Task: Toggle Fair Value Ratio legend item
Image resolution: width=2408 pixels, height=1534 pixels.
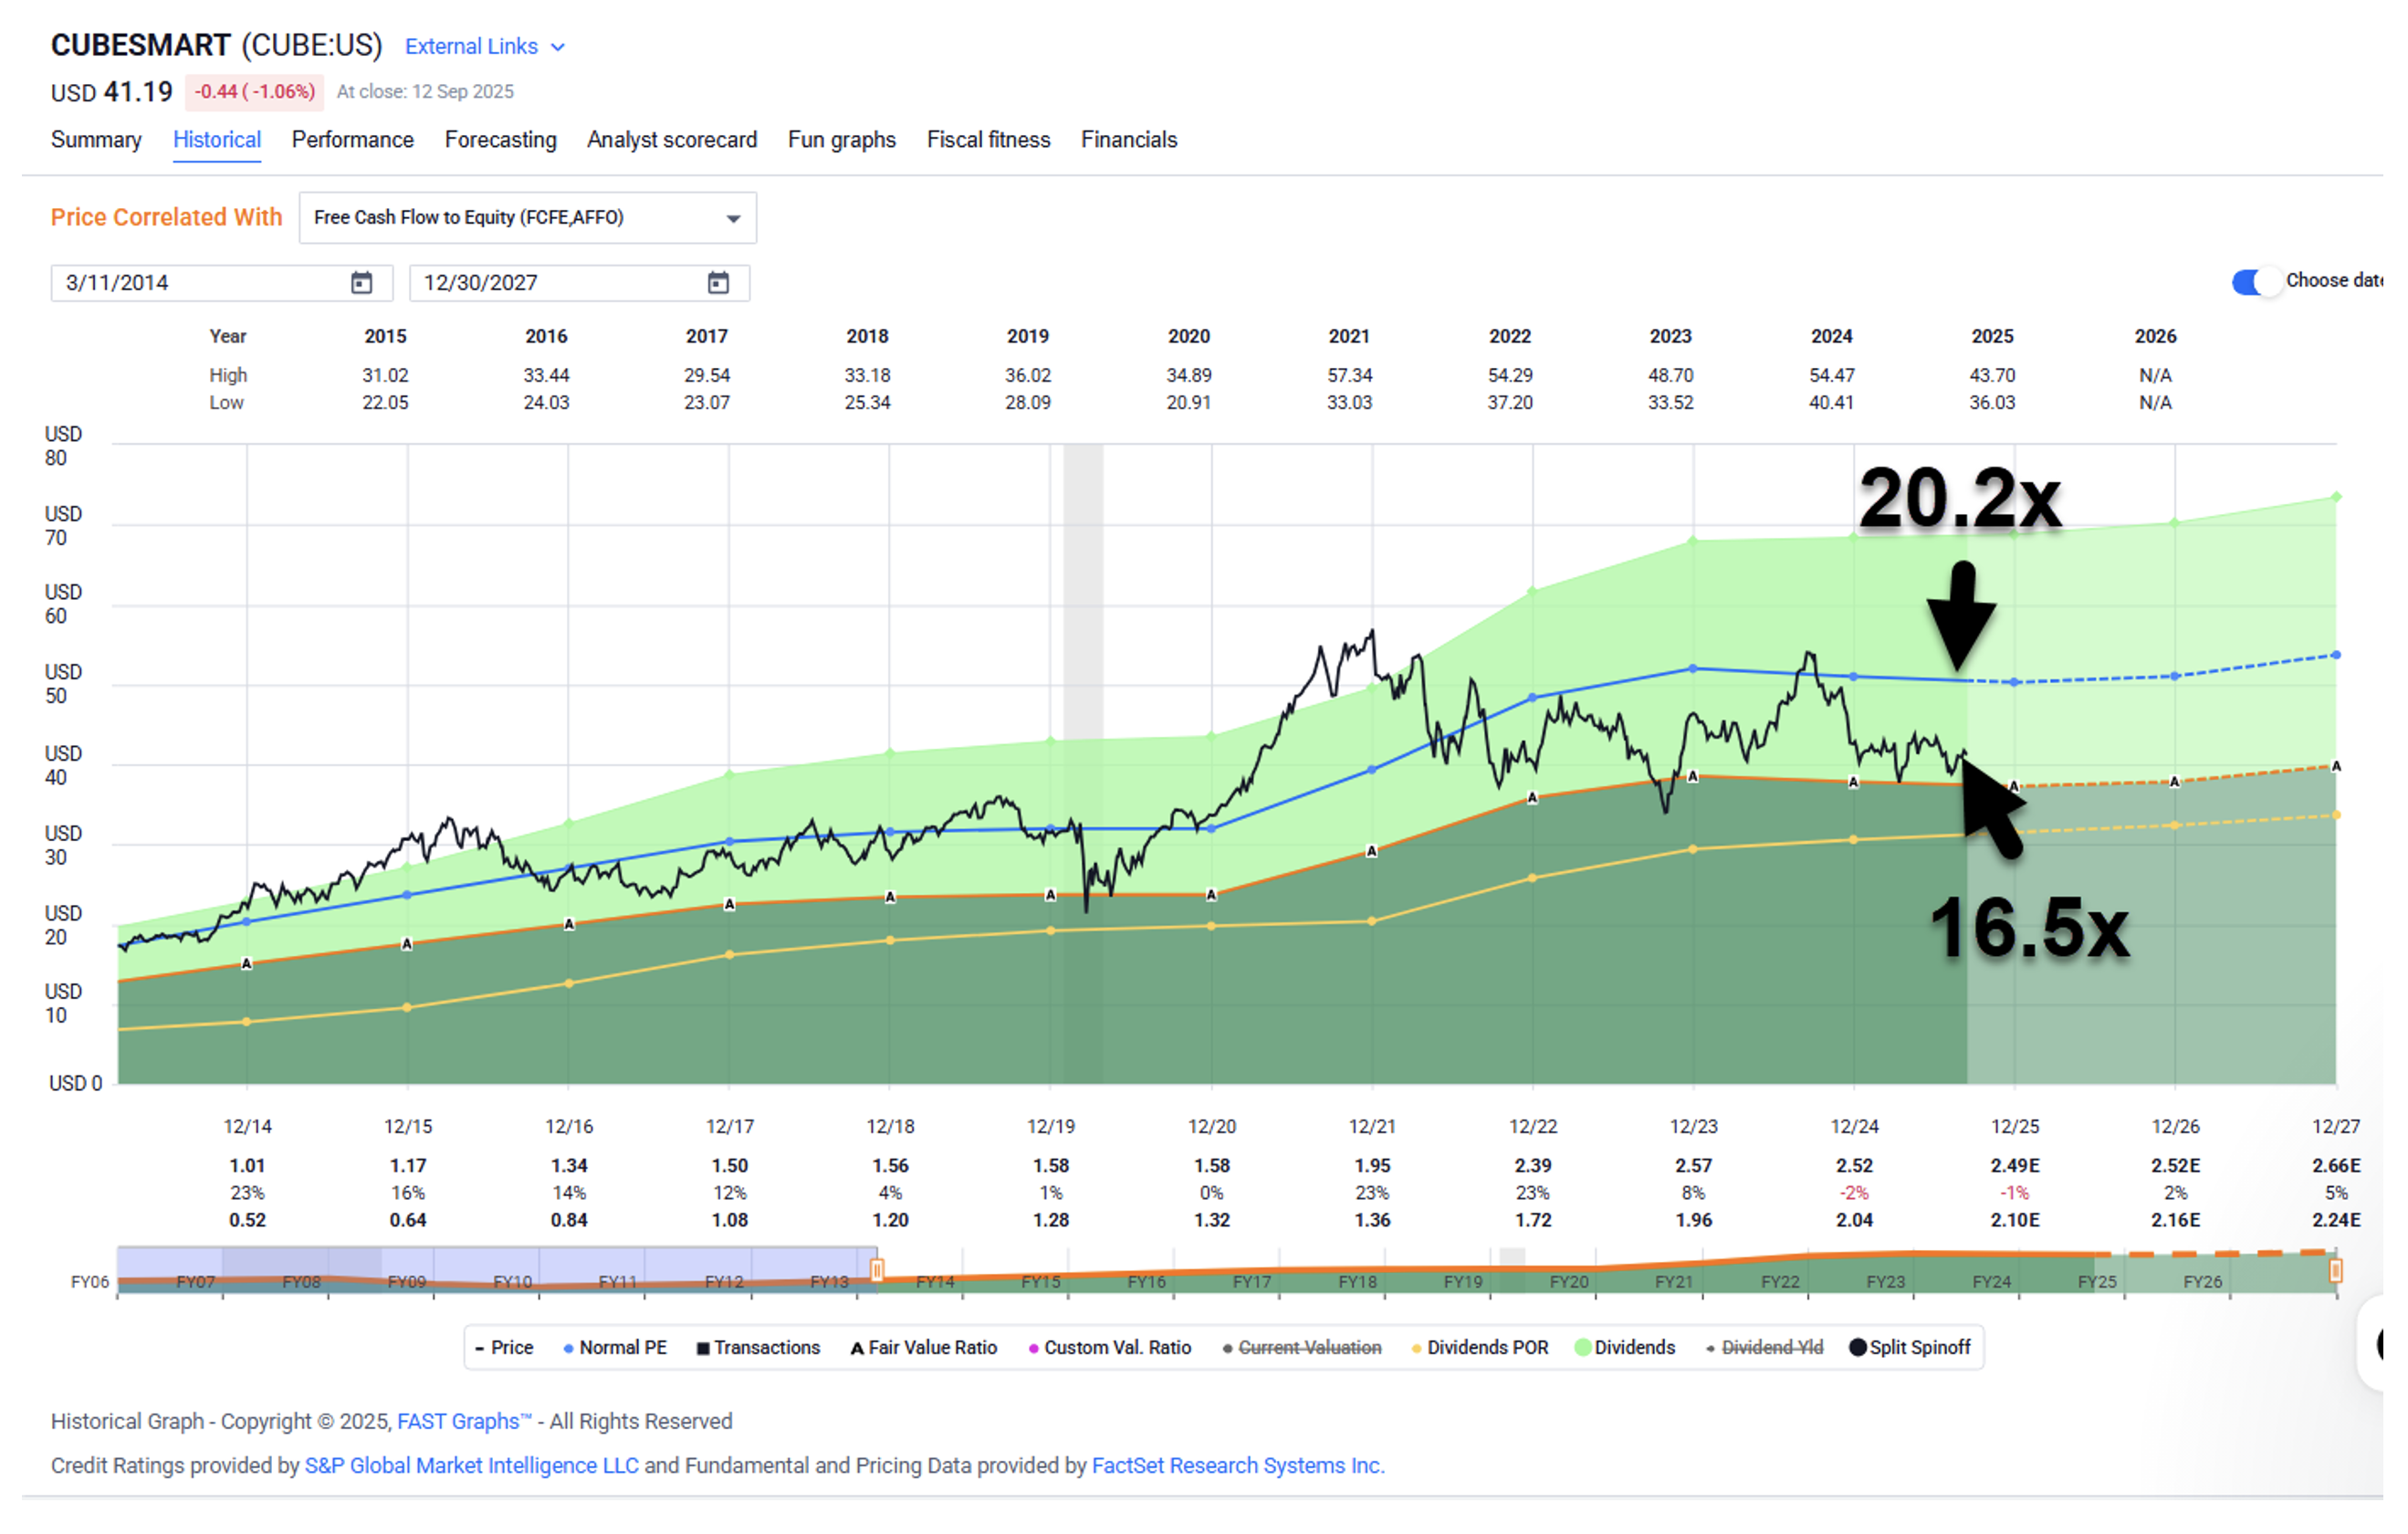Action: (924, 1348)
